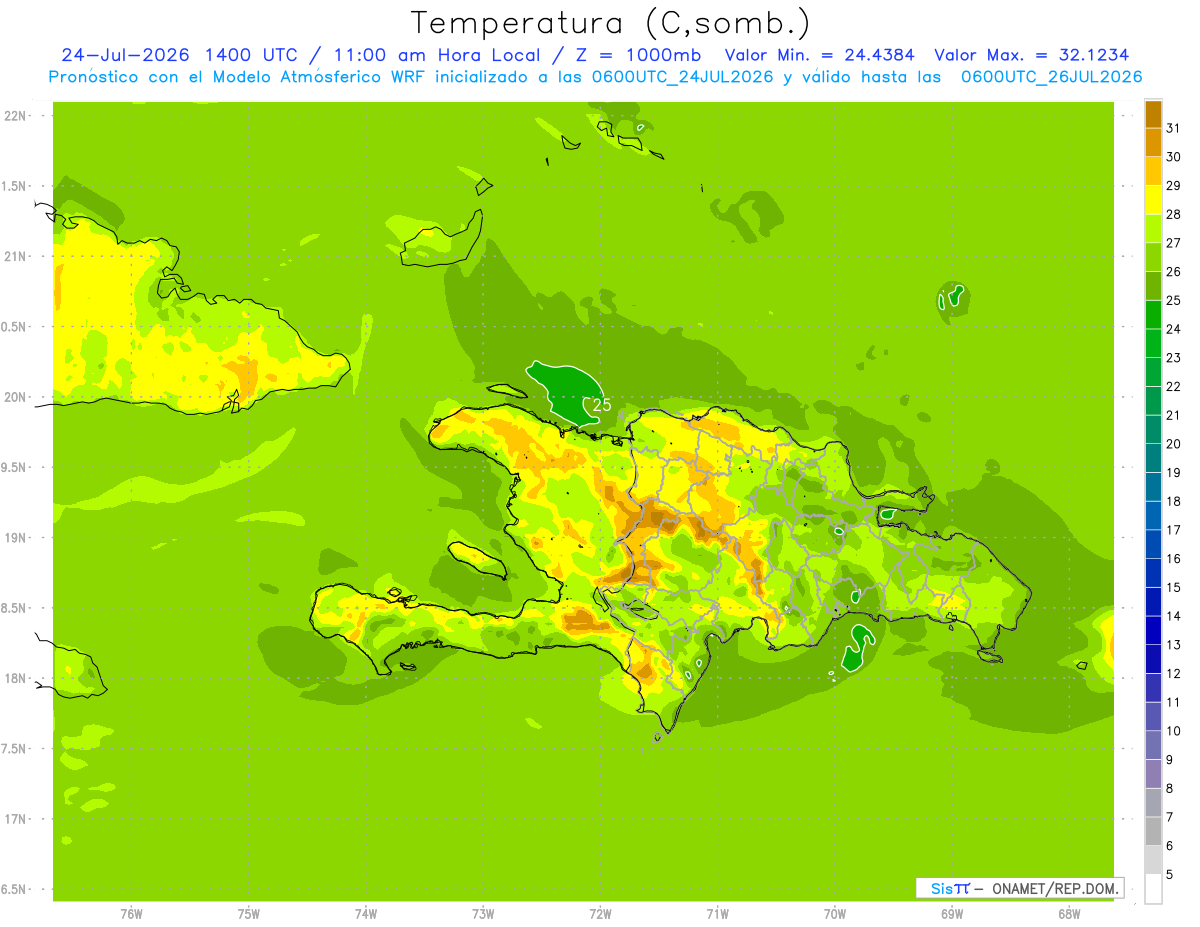This screenshot has width=1200, height=927.
Task: Click the '18N' latitude label
Action: click(x=15, y=678)
